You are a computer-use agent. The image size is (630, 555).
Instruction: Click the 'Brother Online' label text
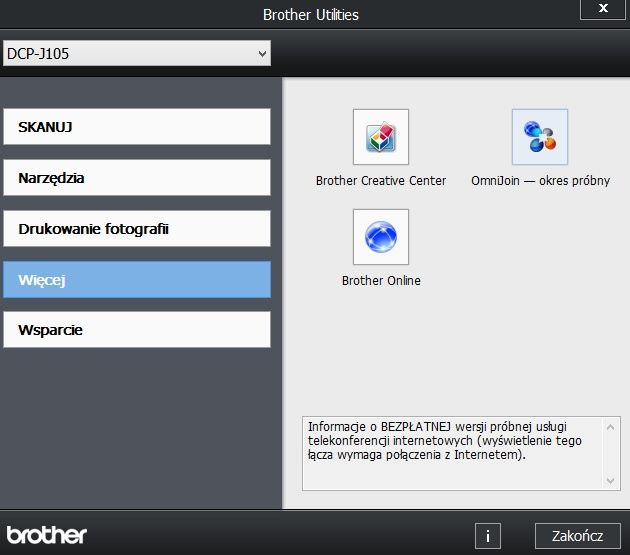(381, 281)
